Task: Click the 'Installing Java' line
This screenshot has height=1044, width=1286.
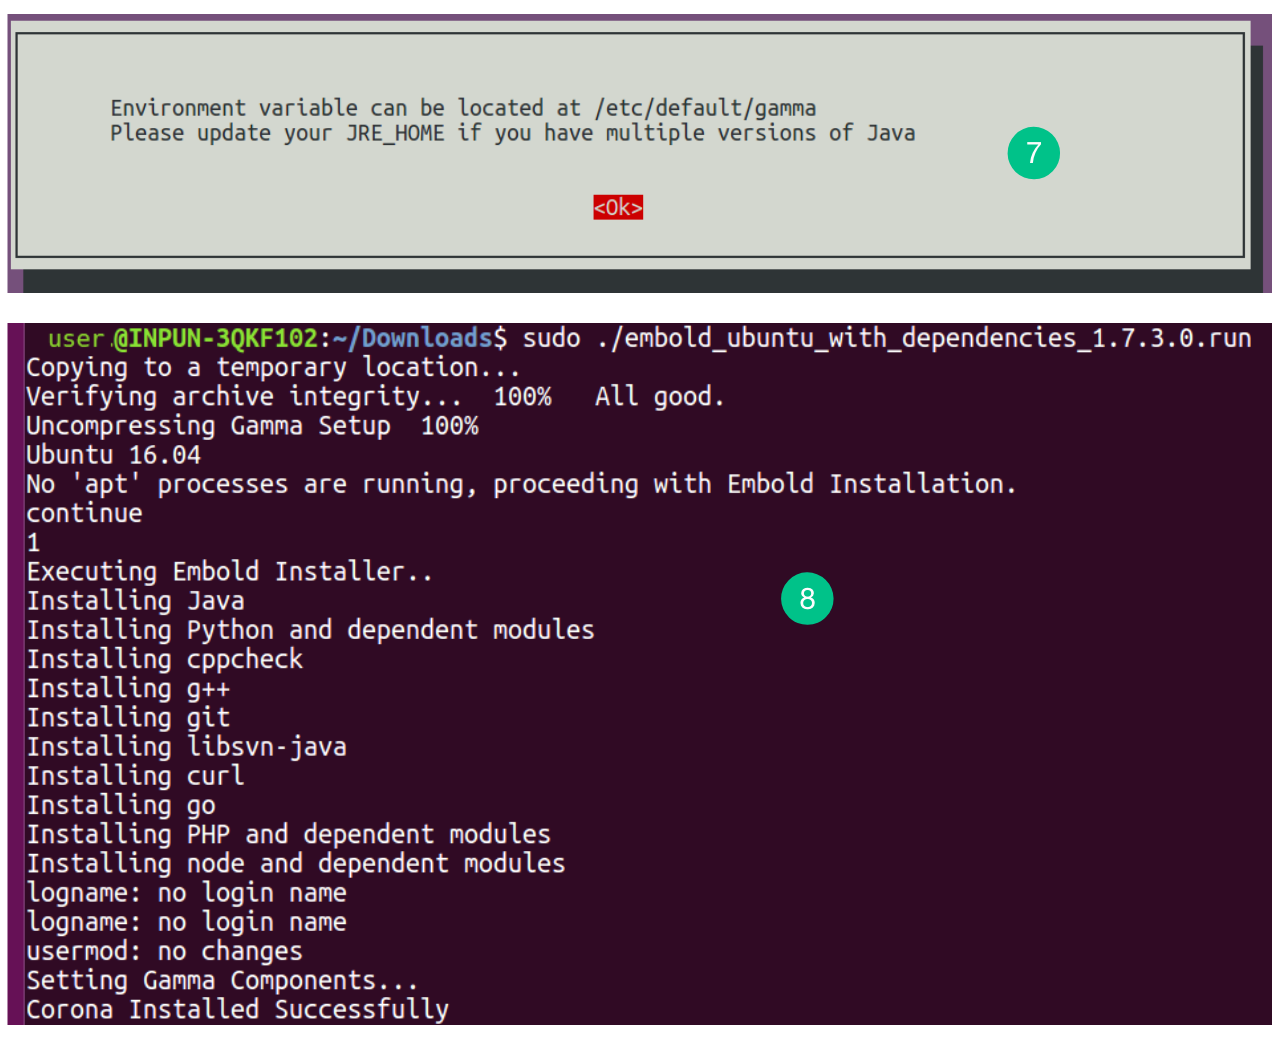Action: pyautogui.click(x=135, y=601)
